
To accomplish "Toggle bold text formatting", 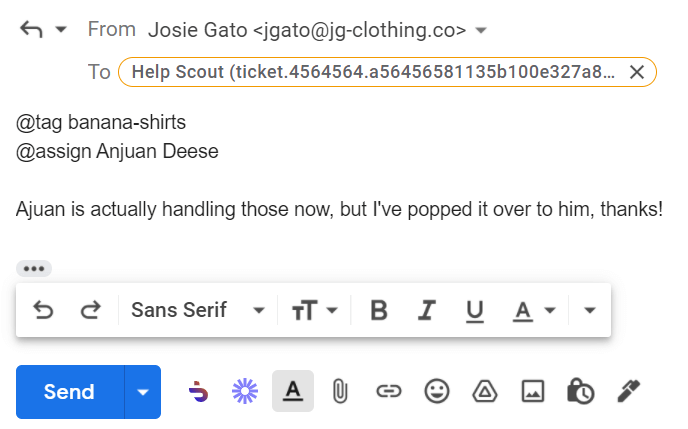I will point(379,311).
